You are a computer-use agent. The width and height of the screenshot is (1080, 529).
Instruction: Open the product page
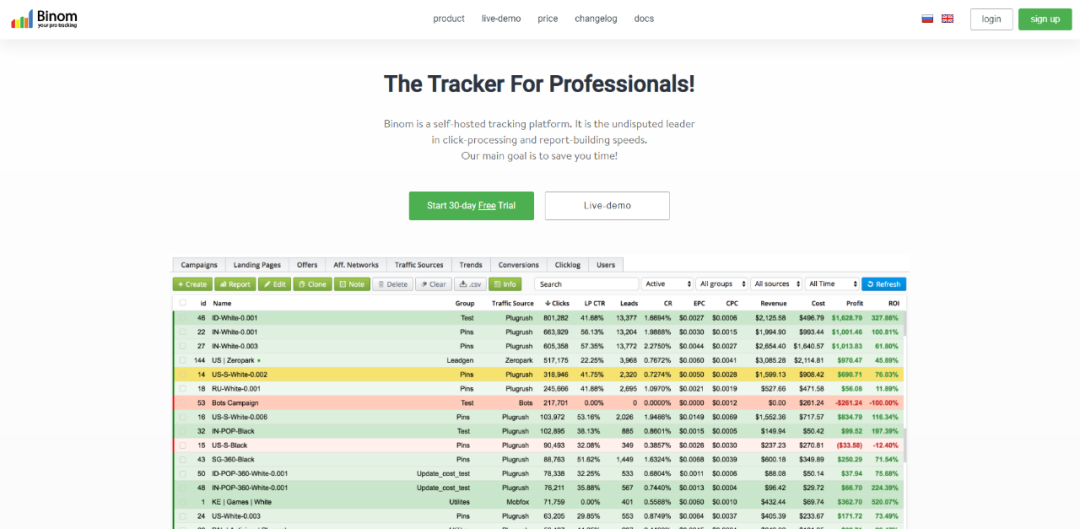pyautogui.click(x=448, y=19)
